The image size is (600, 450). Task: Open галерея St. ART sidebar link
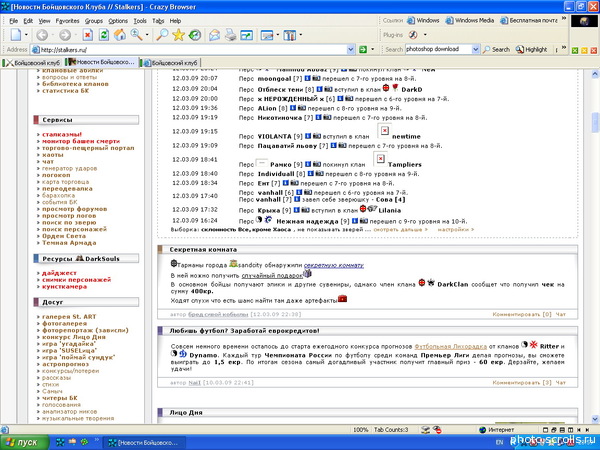69,317
